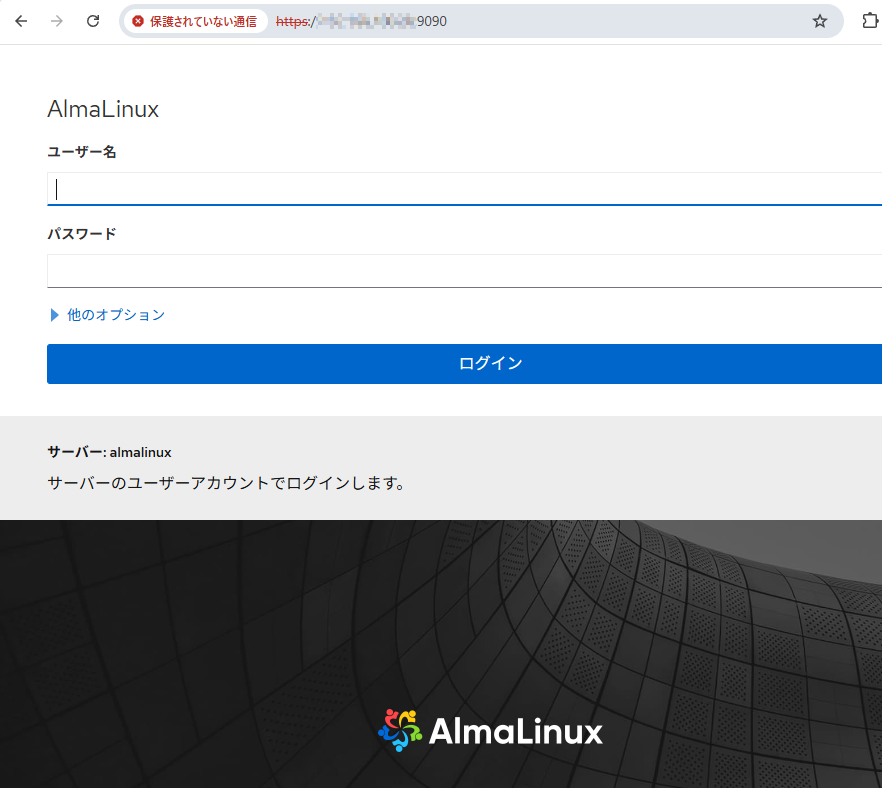Expand the 他のオプション disclosure triangle
This screenshot has height=788, width=882.
coord(55,315)
